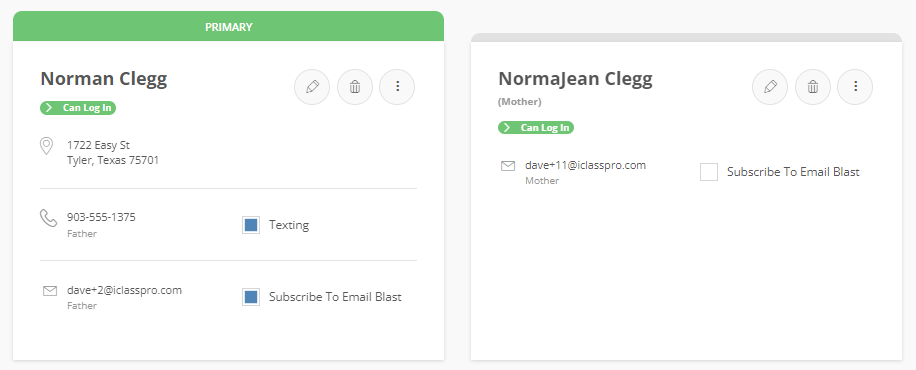Delete NormaJean Clegg using the trash icon
The height and width of the screenshot is (370, 916).
[813, 87]
